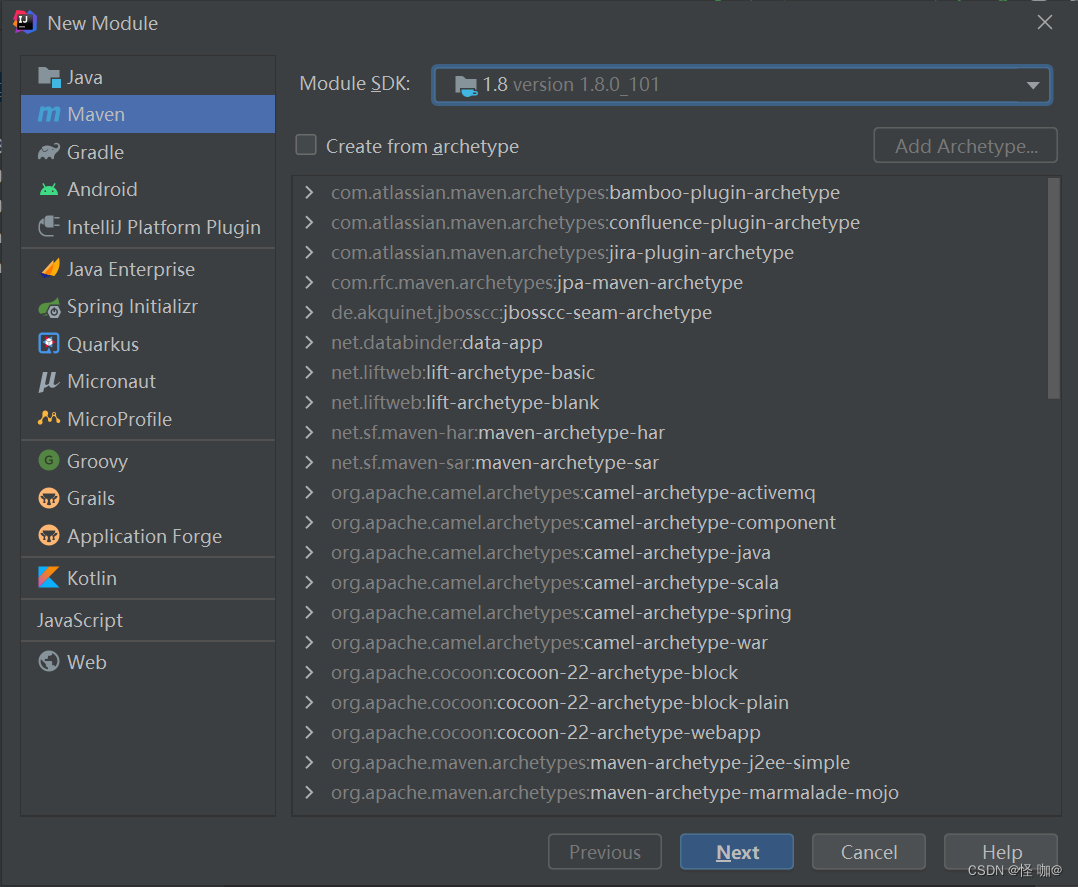Click 'Create from archetype' label text

click(x=422, y=146)
